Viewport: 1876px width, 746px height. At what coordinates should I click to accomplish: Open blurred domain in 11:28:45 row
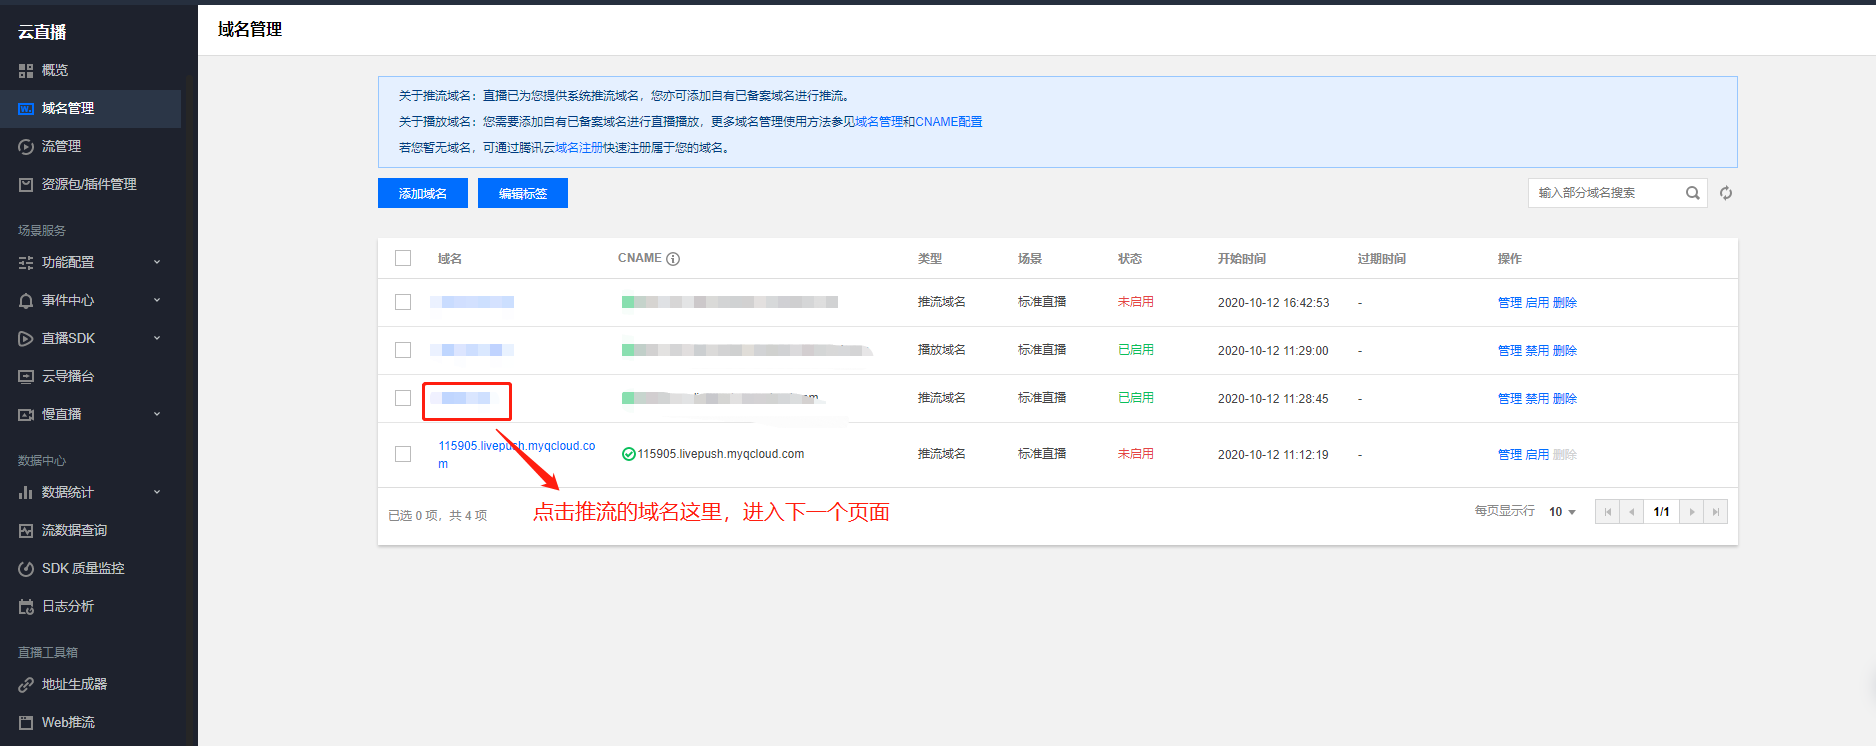(x=461, y=398)
